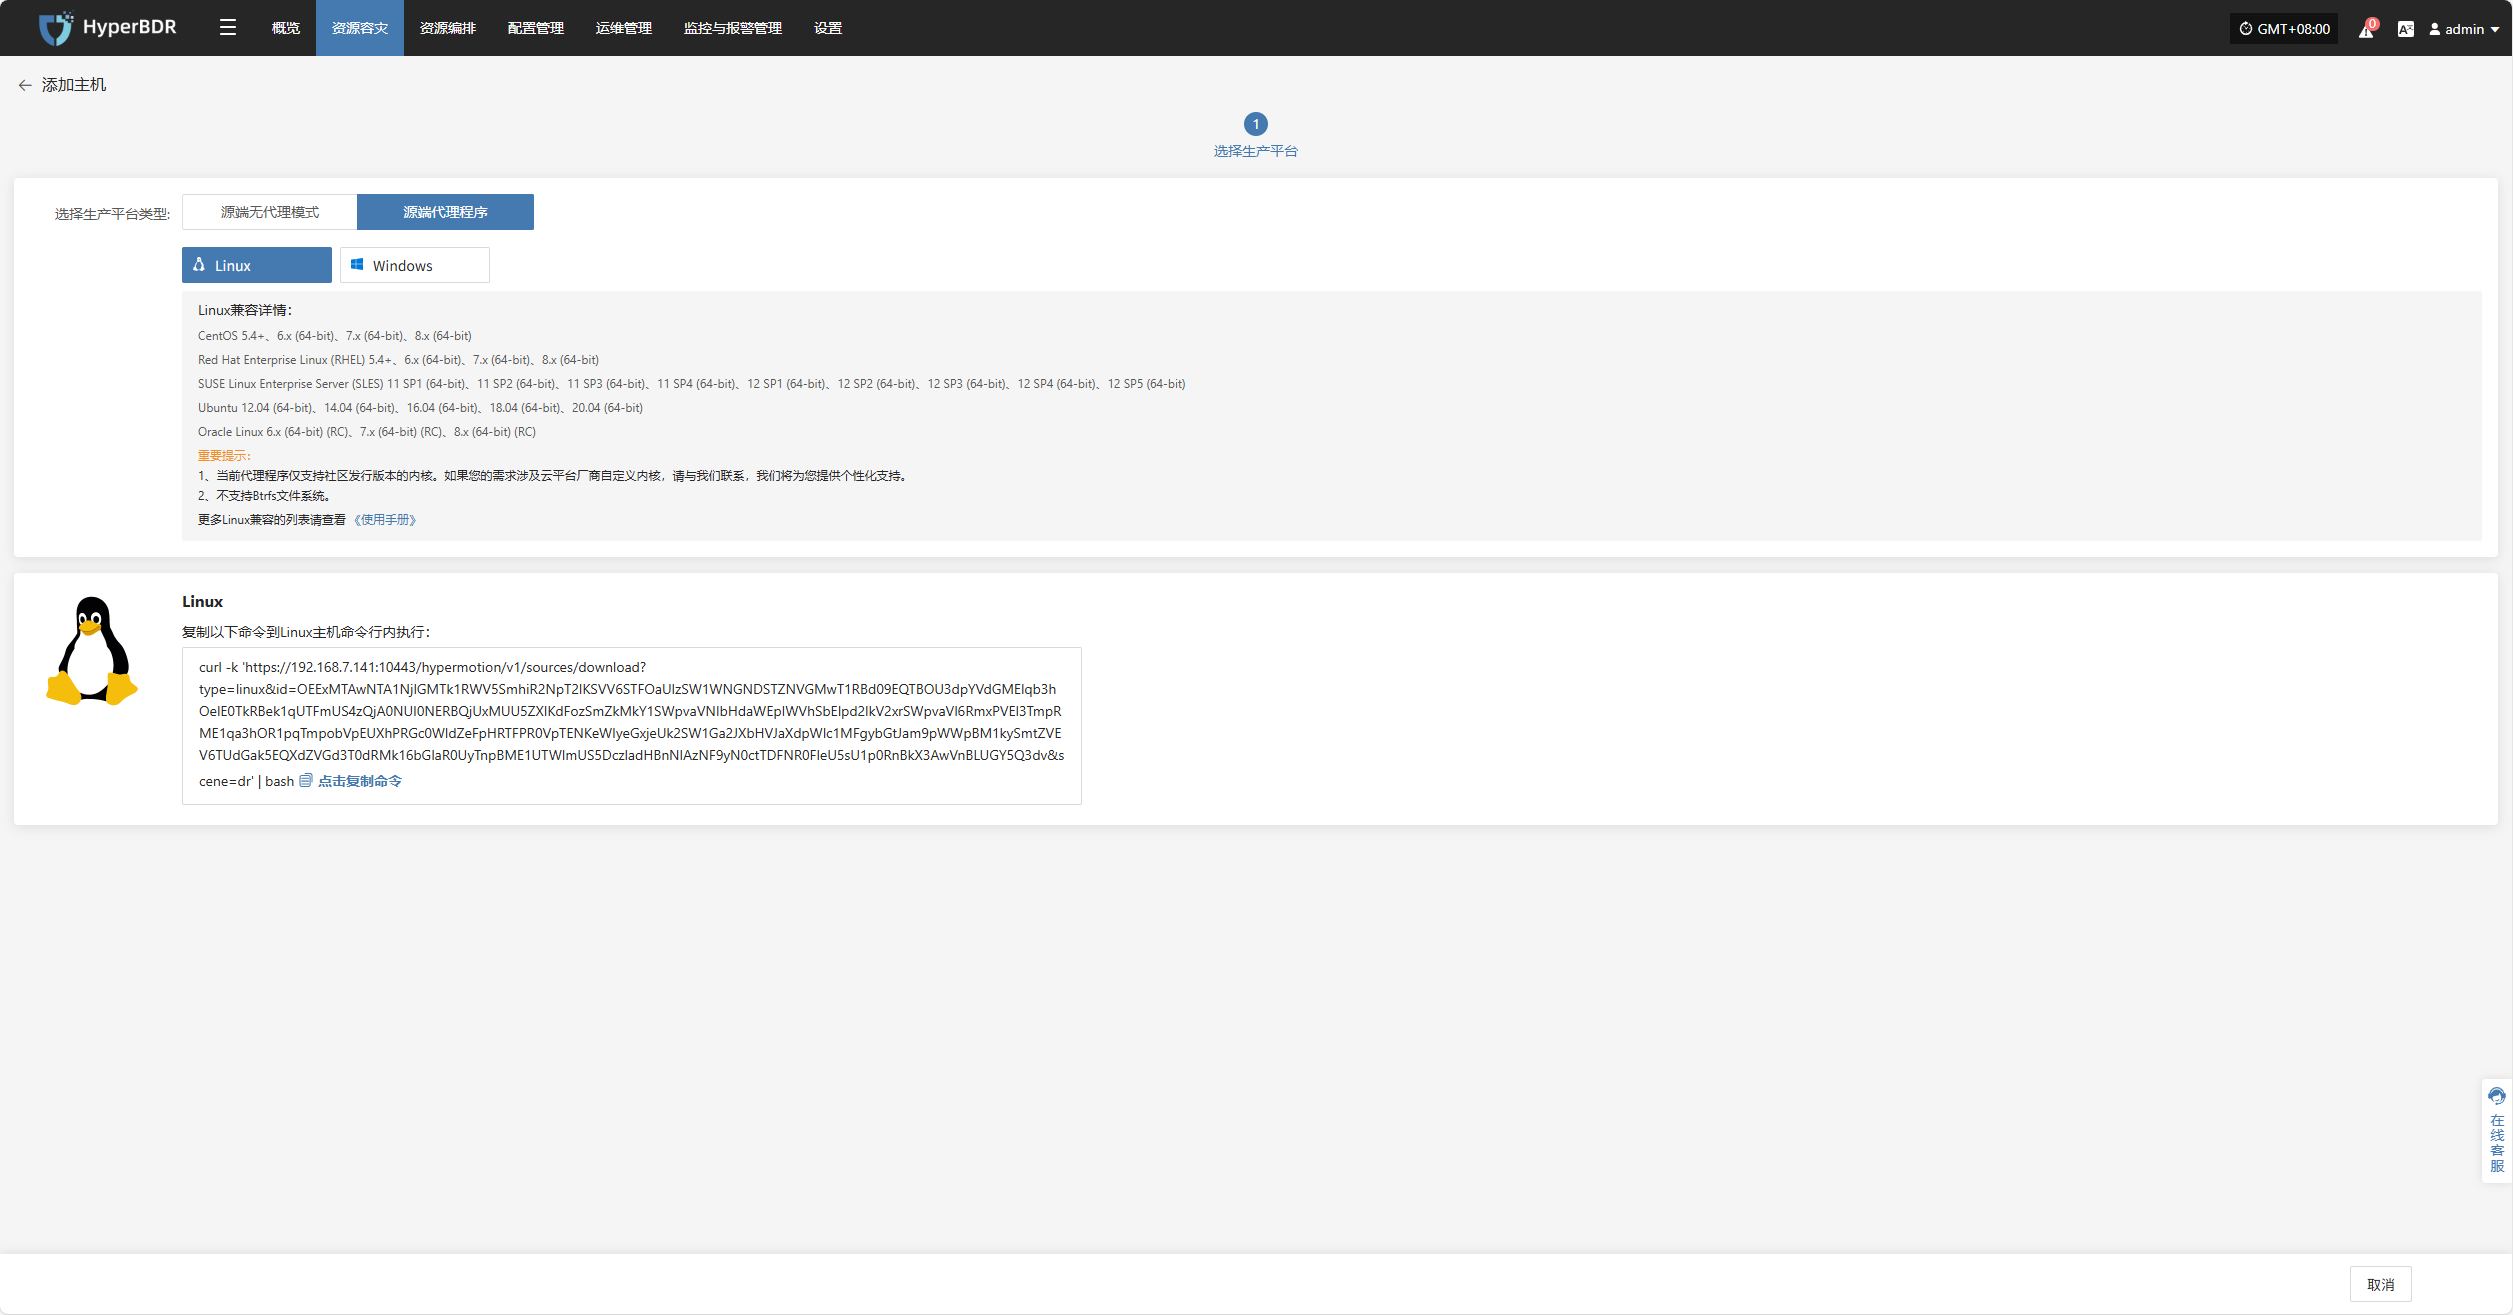This screenshot has height=1315, width=2513.
Task: Switch language with the translate icon
Action: point(2405,29)
